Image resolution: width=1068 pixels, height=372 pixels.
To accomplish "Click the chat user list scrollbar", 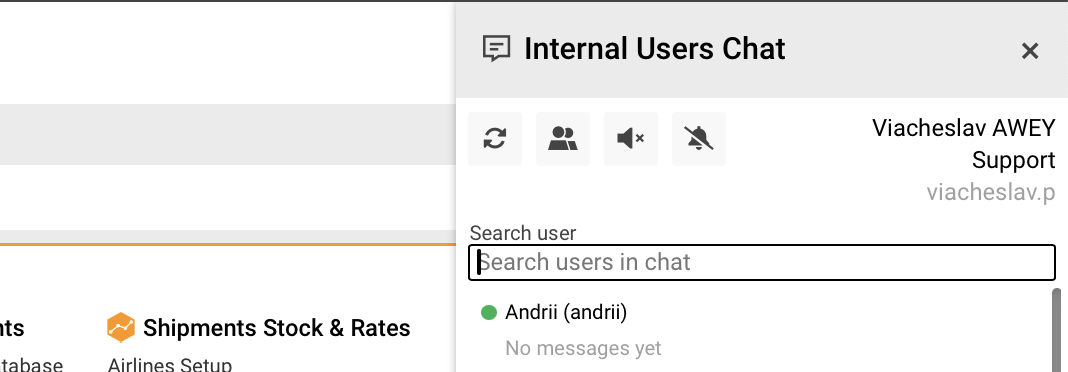I will click(x=1056, y=330).
